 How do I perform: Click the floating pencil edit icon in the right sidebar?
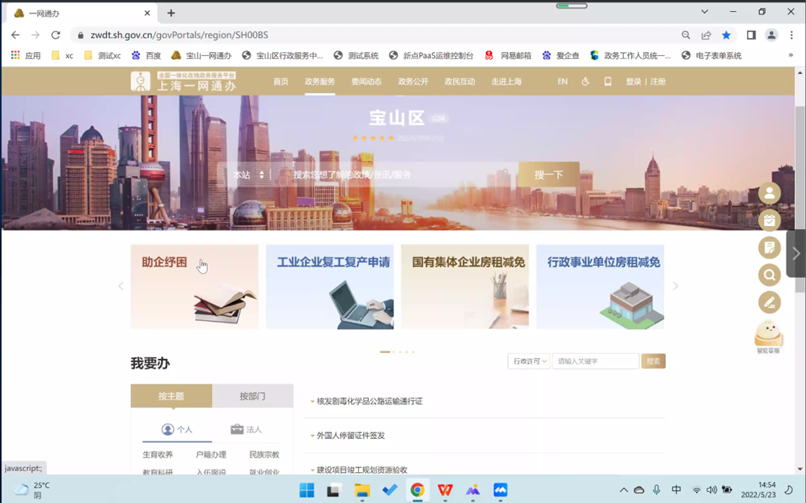(770, 302)
